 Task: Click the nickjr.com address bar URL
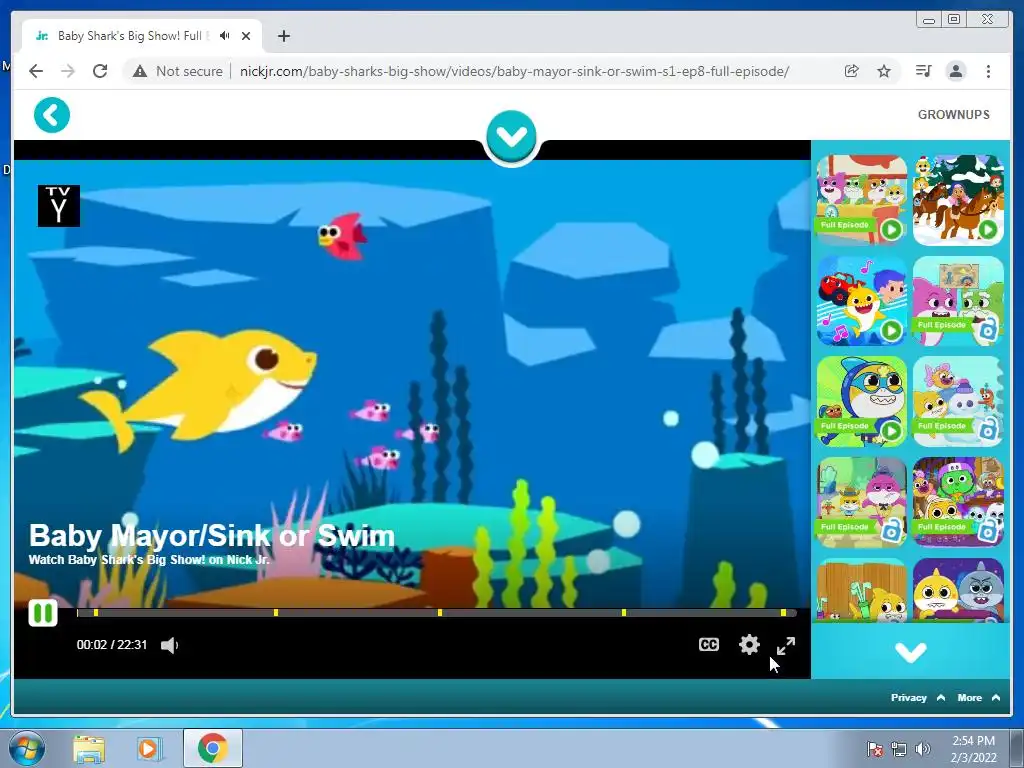coord(515,71)
